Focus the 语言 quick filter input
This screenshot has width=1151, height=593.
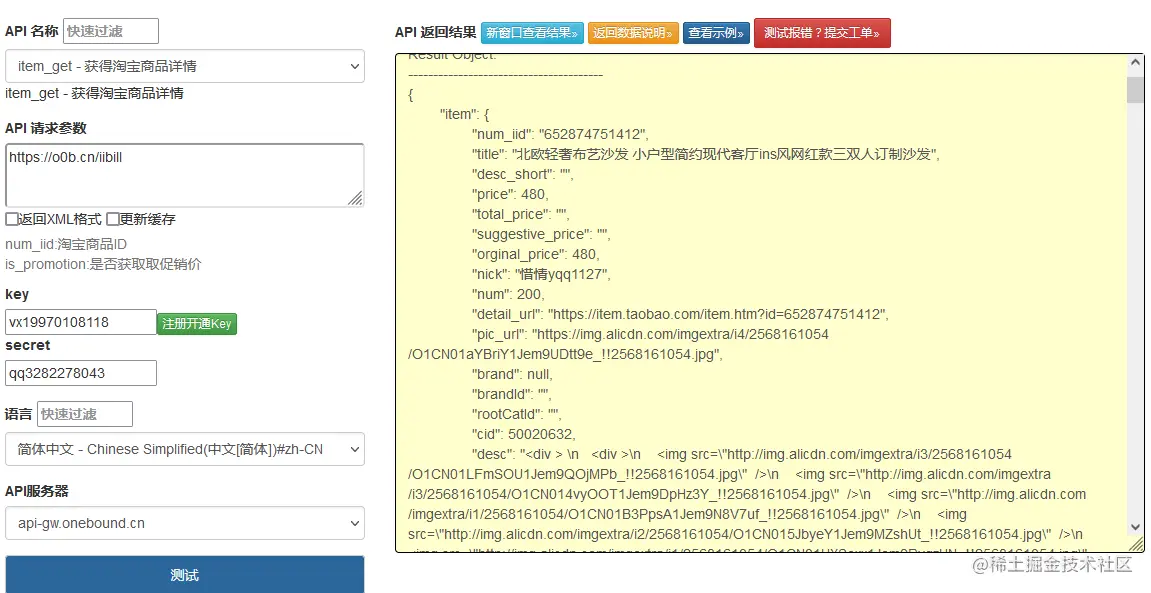tap(85, 414)
